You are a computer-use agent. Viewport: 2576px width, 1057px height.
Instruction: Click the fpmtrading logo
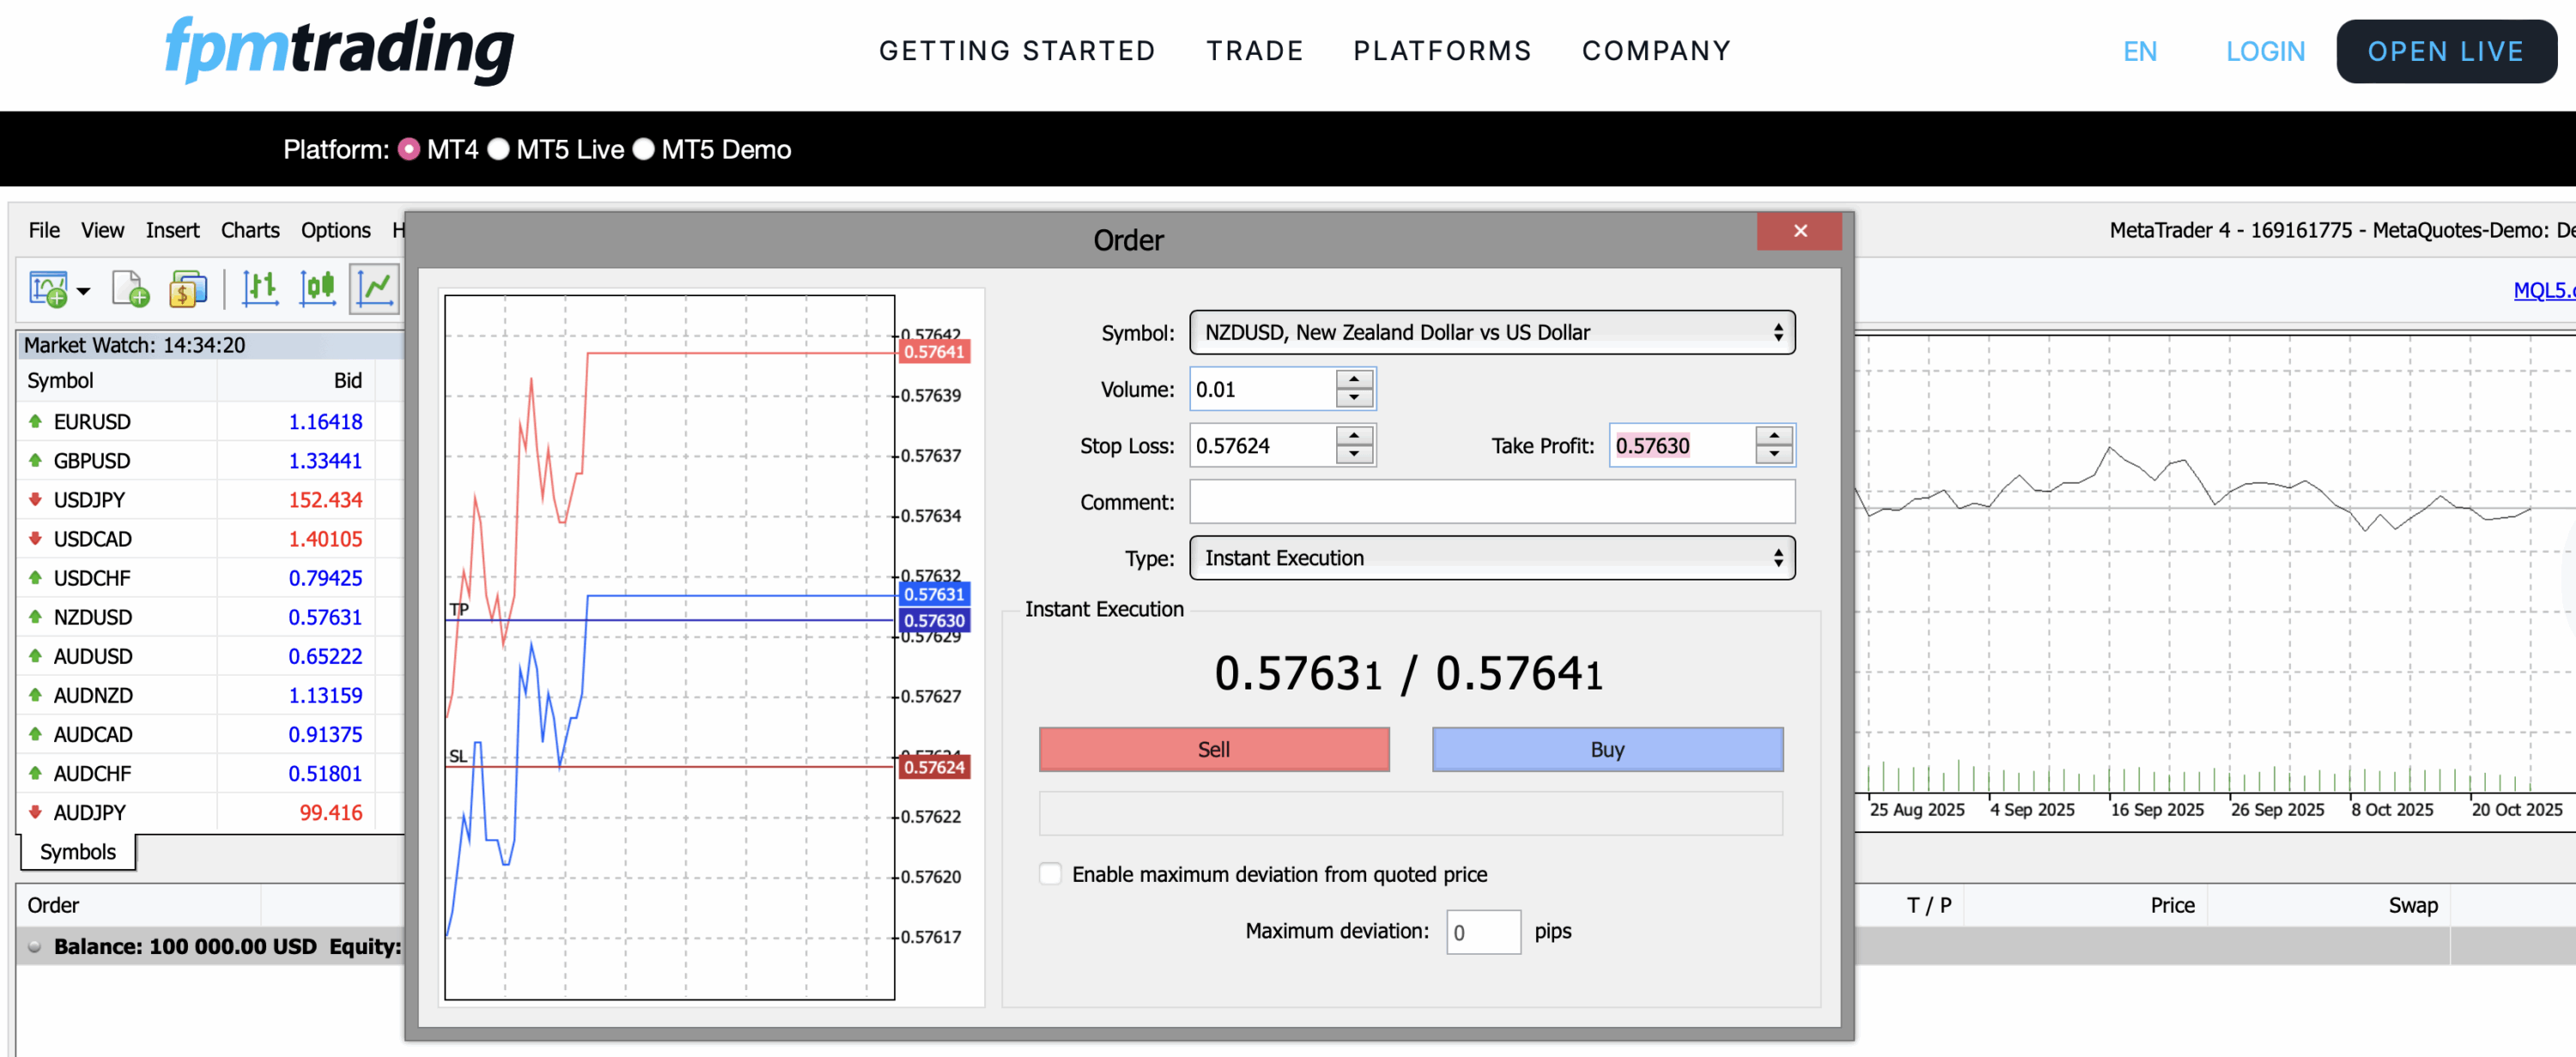[339, 49]
